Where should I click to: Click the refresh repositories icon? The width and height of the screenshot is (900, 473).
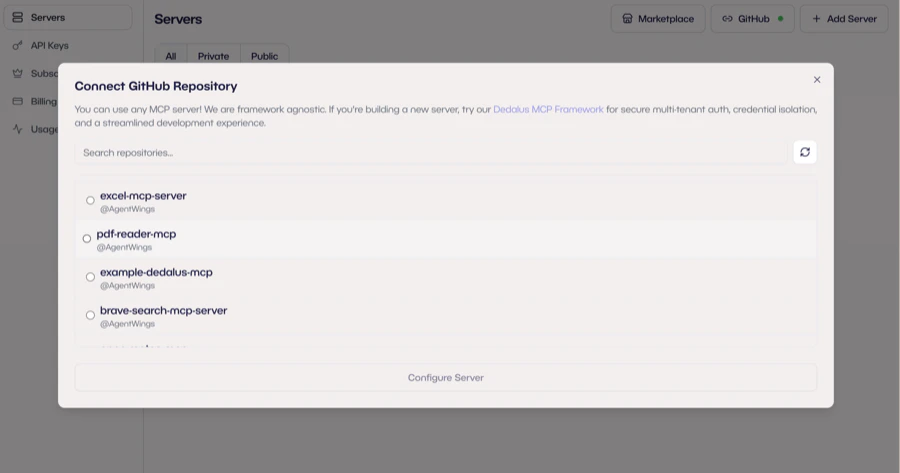805,152
